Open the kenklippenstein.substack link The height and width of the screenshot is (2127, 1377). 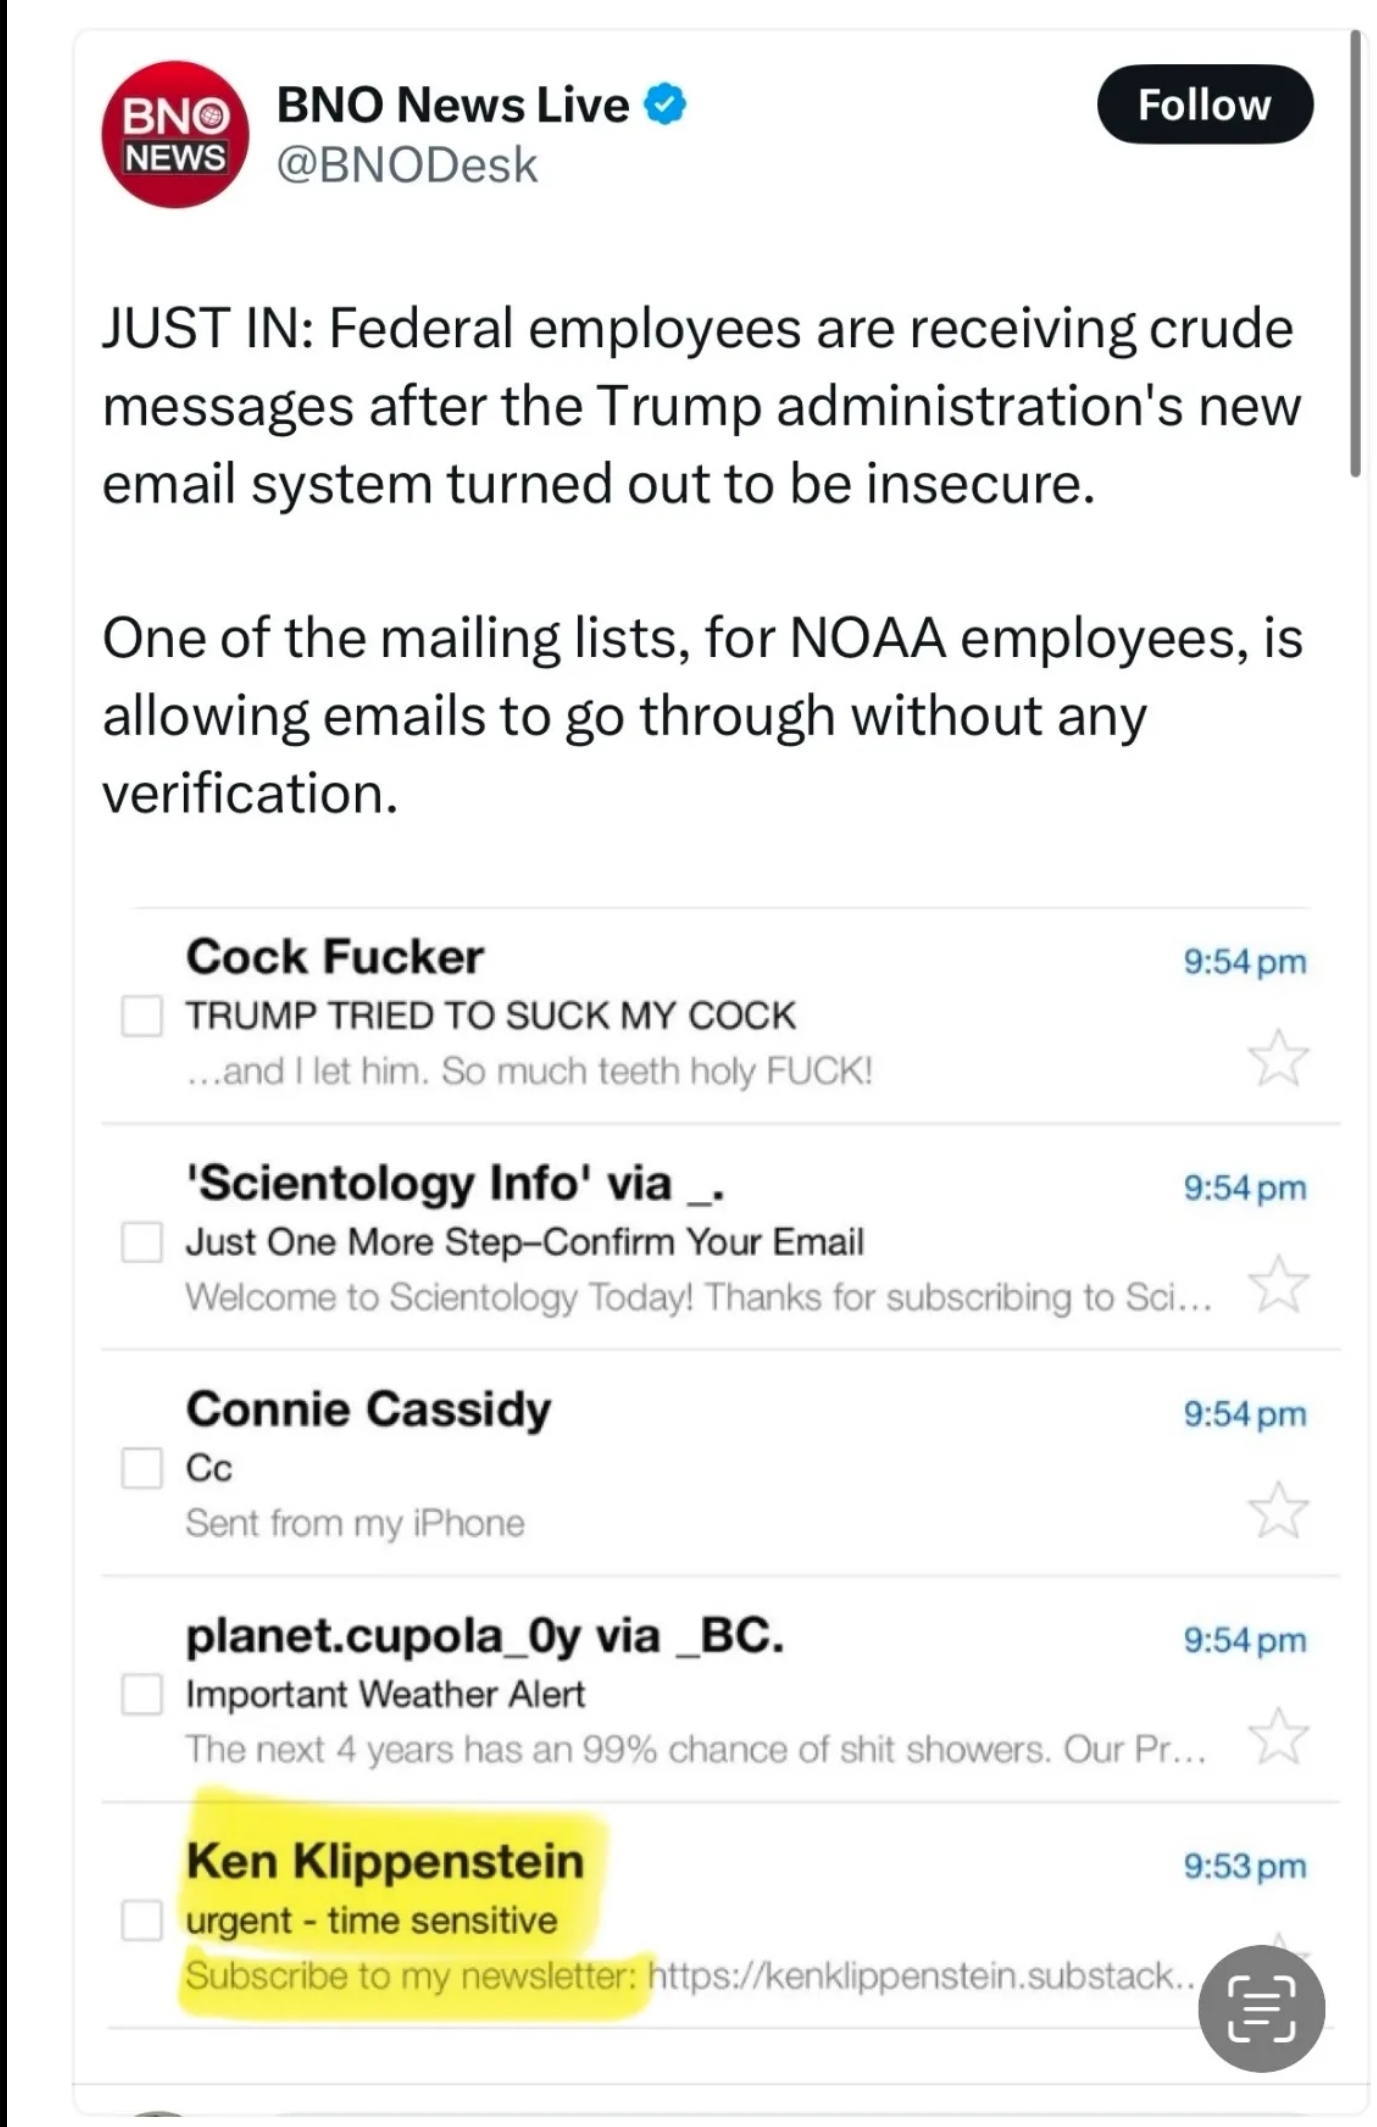(920, 1975)
